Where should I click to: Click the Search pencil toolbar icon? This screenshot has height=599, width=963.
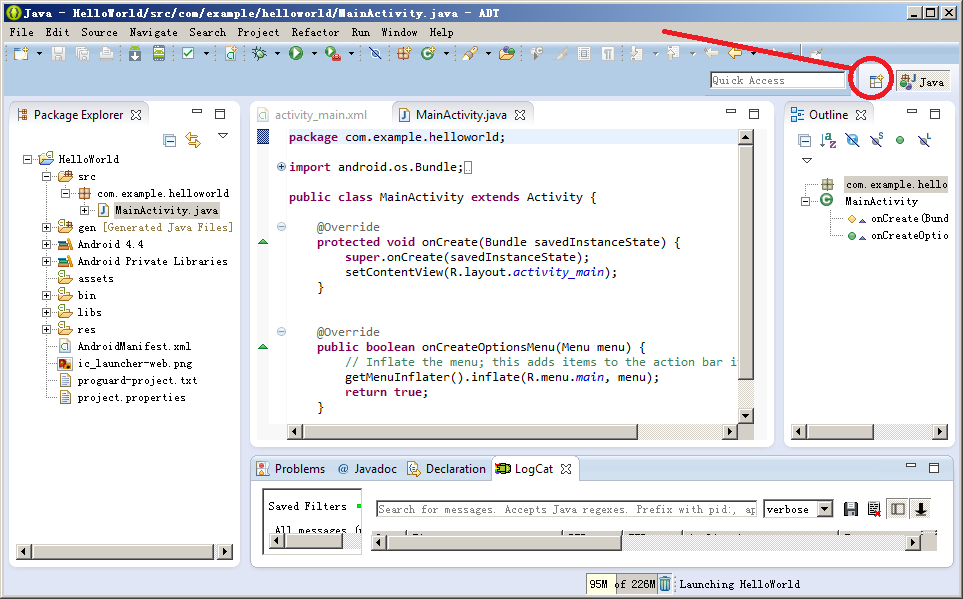[x=470, y=54]
